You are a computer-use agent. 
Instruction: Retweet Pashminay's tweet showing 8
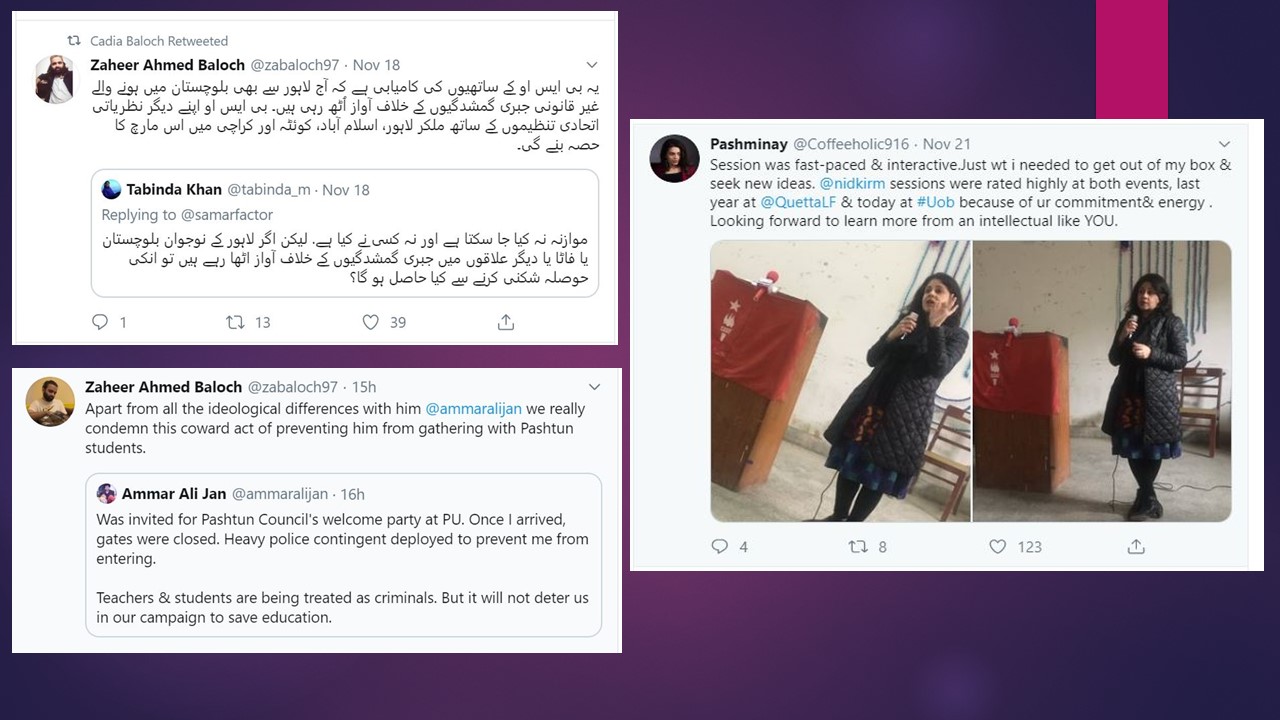click(x=857, y=546)
